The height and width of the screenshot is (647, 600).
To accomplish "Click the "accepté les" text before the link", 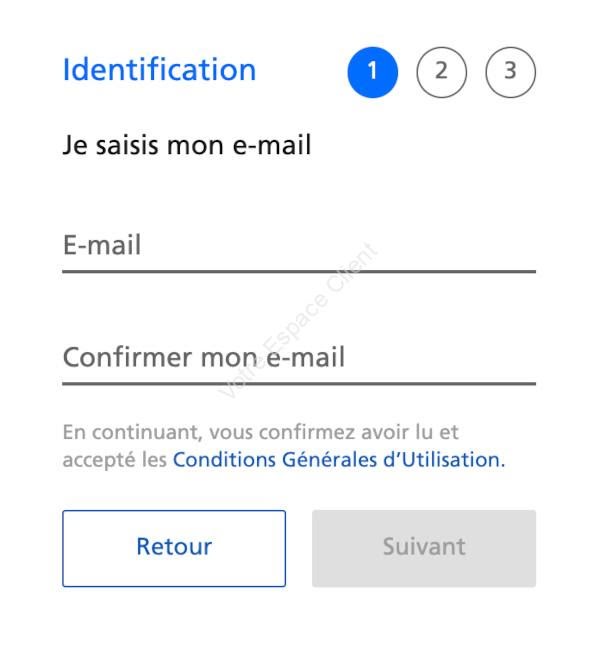I will [x=115, y=461].
